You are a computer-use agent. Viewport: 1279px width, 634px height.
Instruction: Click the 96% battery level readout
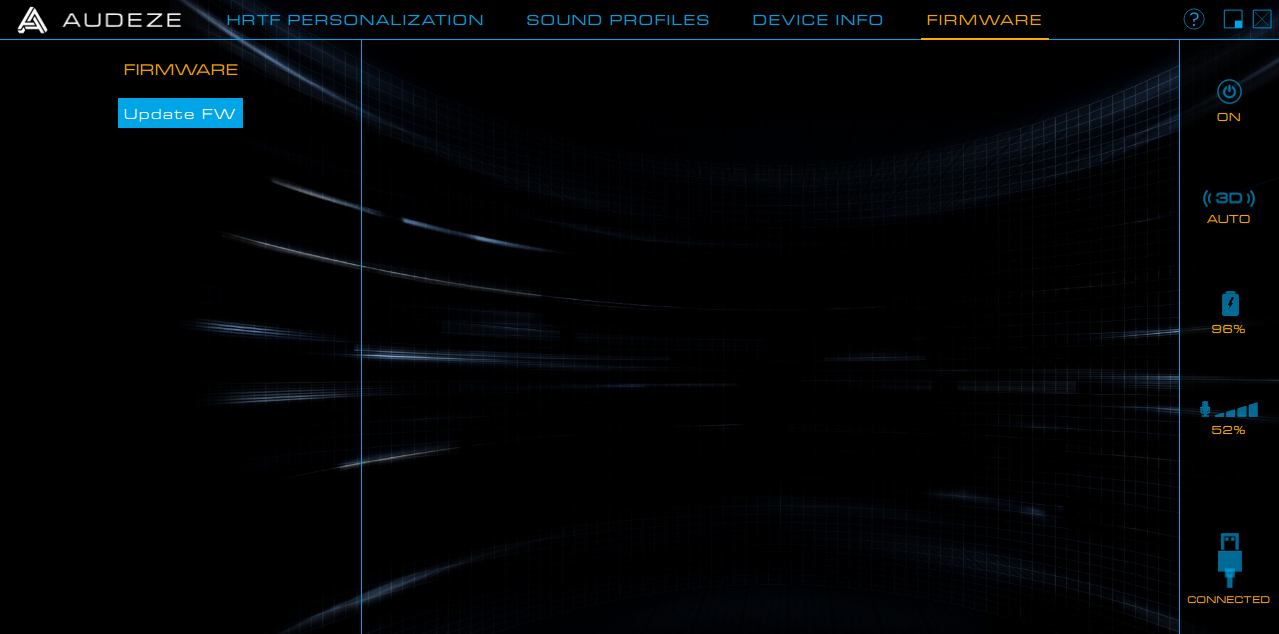click(x=1228, y=328)
